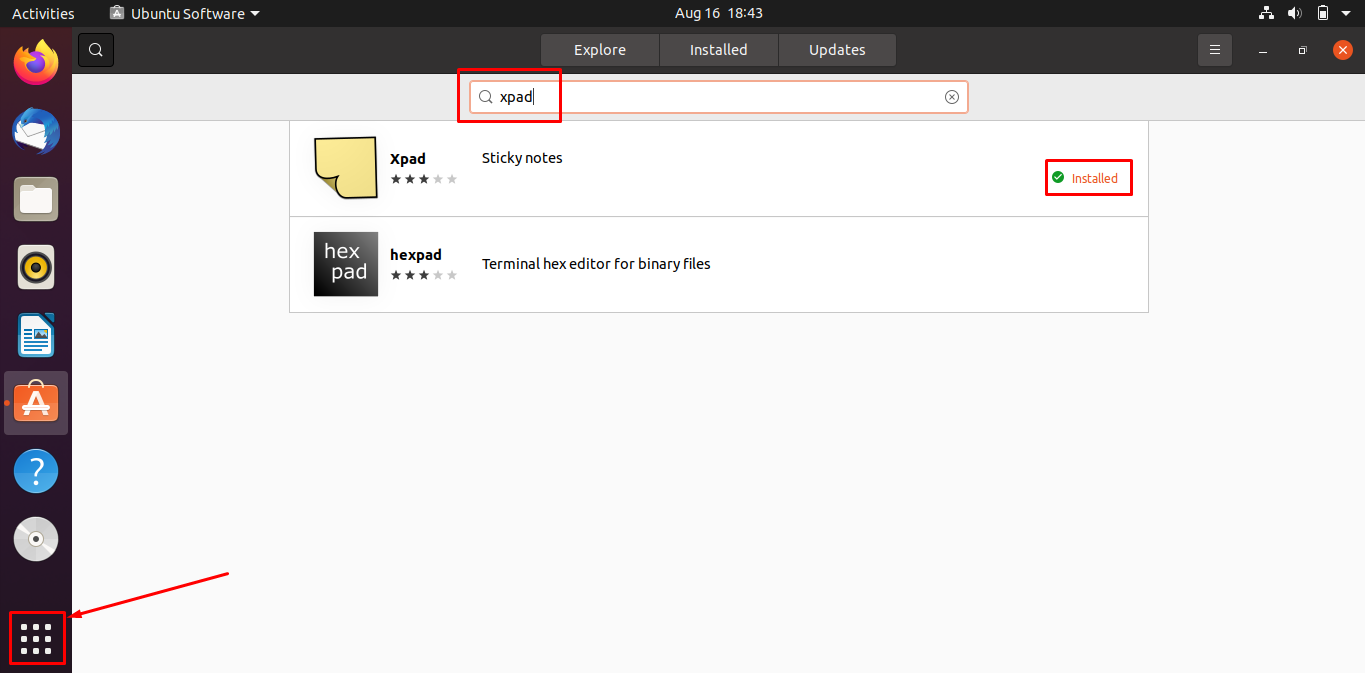Viewport: 1365px width, 673px height.
Task: Open battery indicator in top bar
Action: (x=1322, y=13)
